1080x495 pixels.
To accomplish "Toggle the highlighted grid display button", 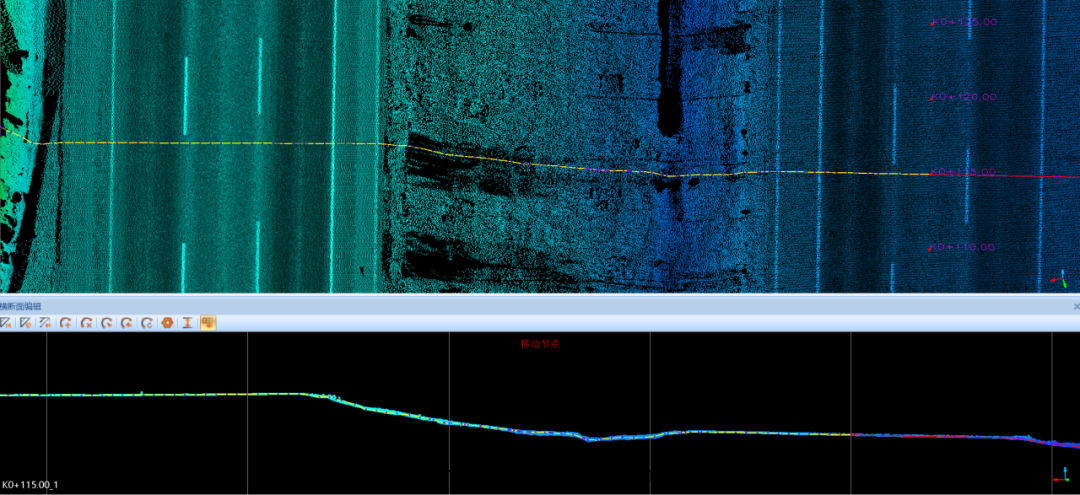I will click(x=208, y=323).
